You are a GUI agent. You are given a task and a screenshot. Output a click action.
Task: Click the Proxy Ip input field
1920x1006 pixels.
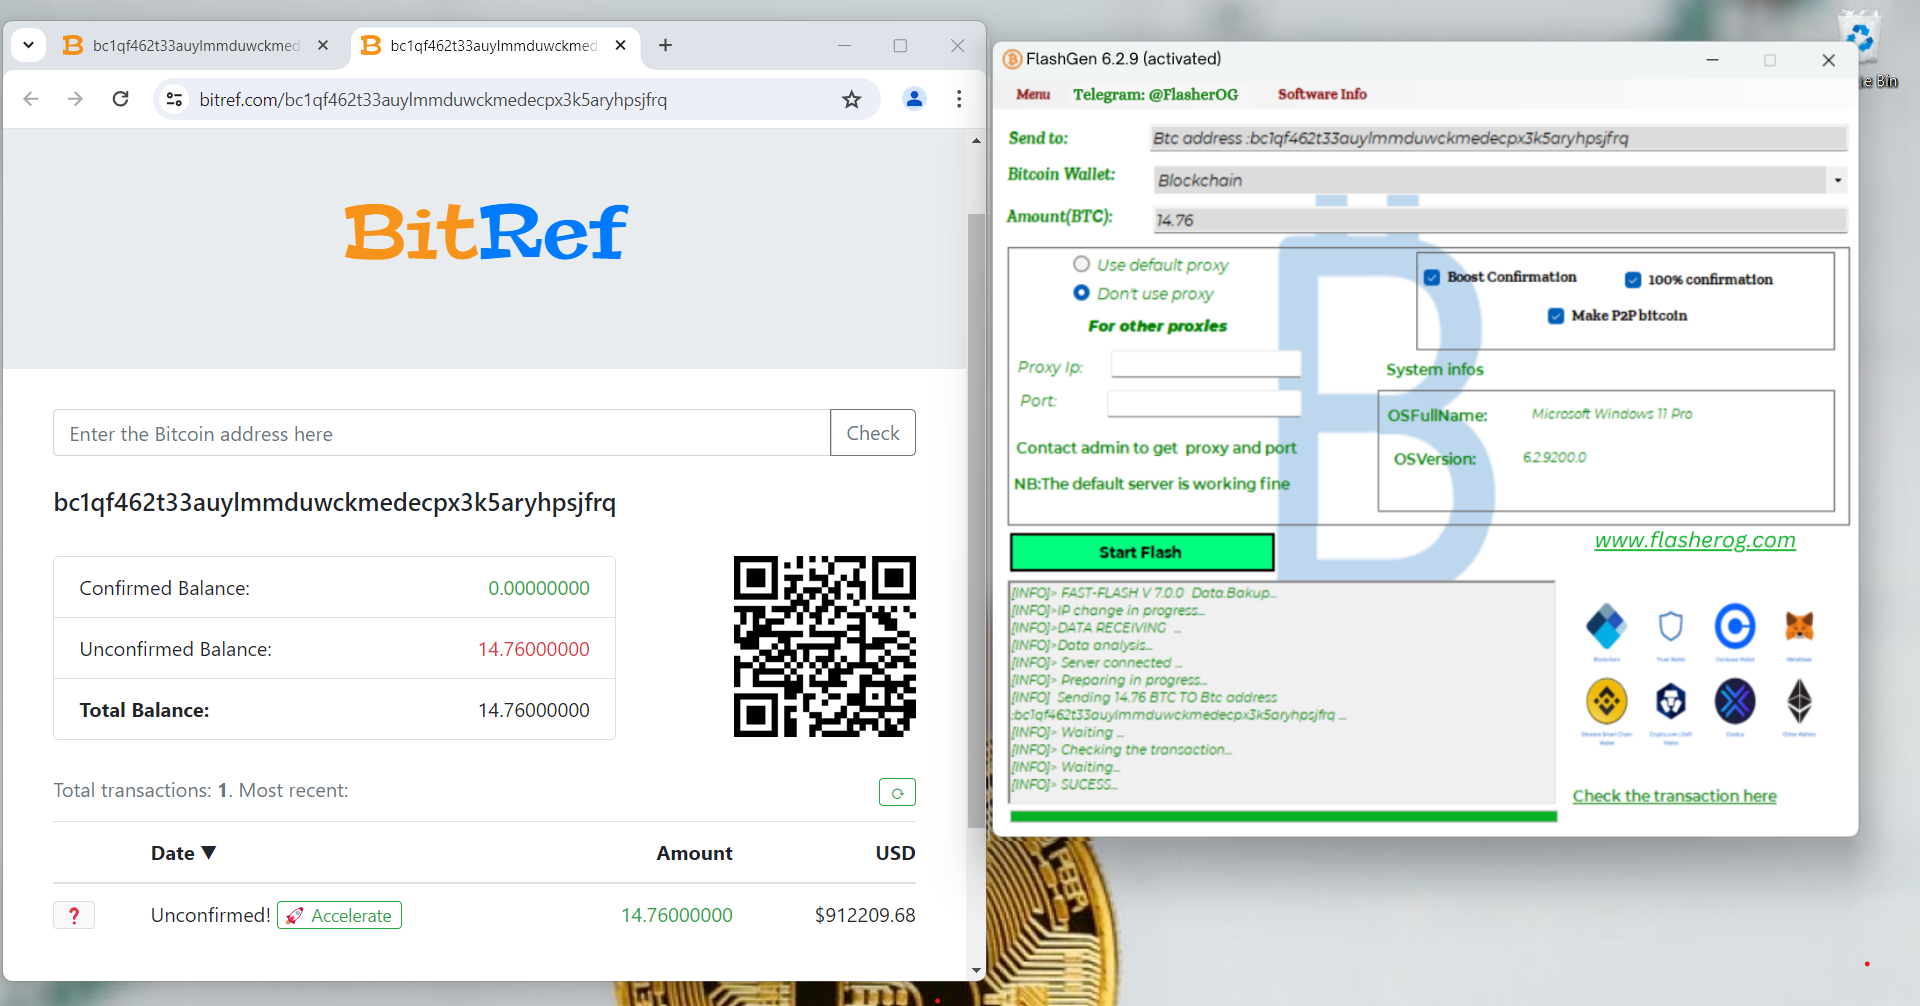[x=1205, y=364]
